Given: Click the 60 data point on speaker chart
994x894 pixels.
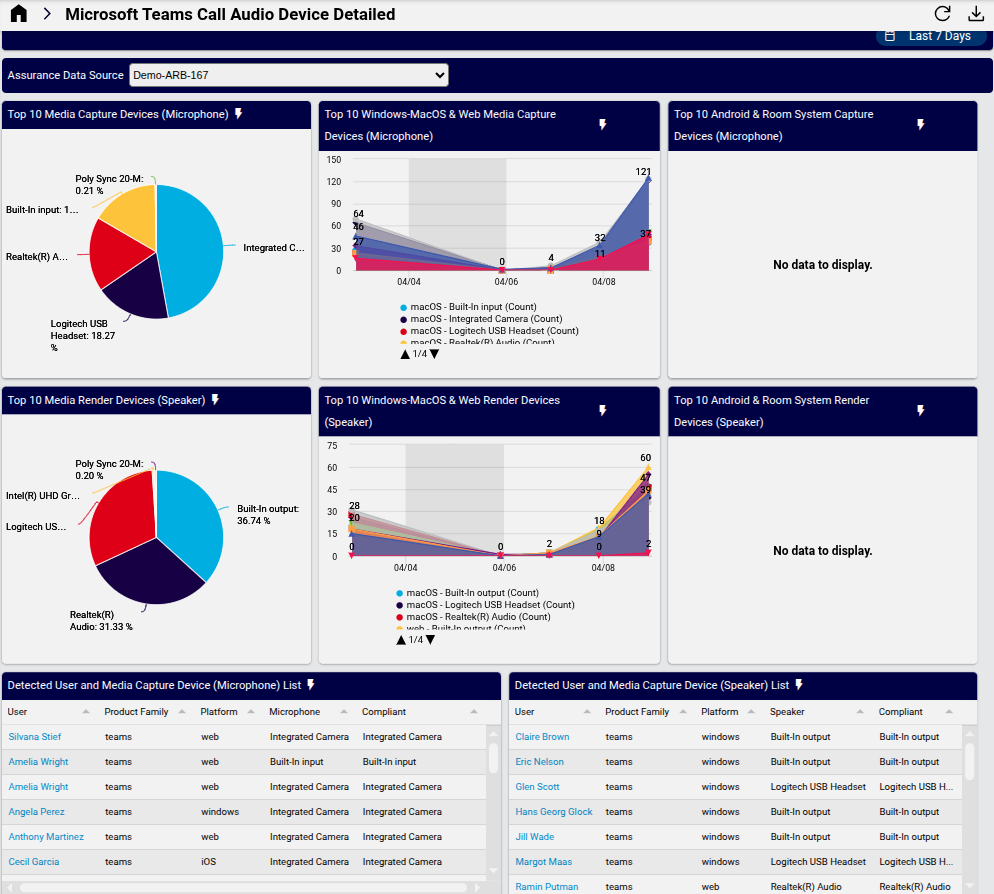Looking at the screenshot, I should click(648, 467).
